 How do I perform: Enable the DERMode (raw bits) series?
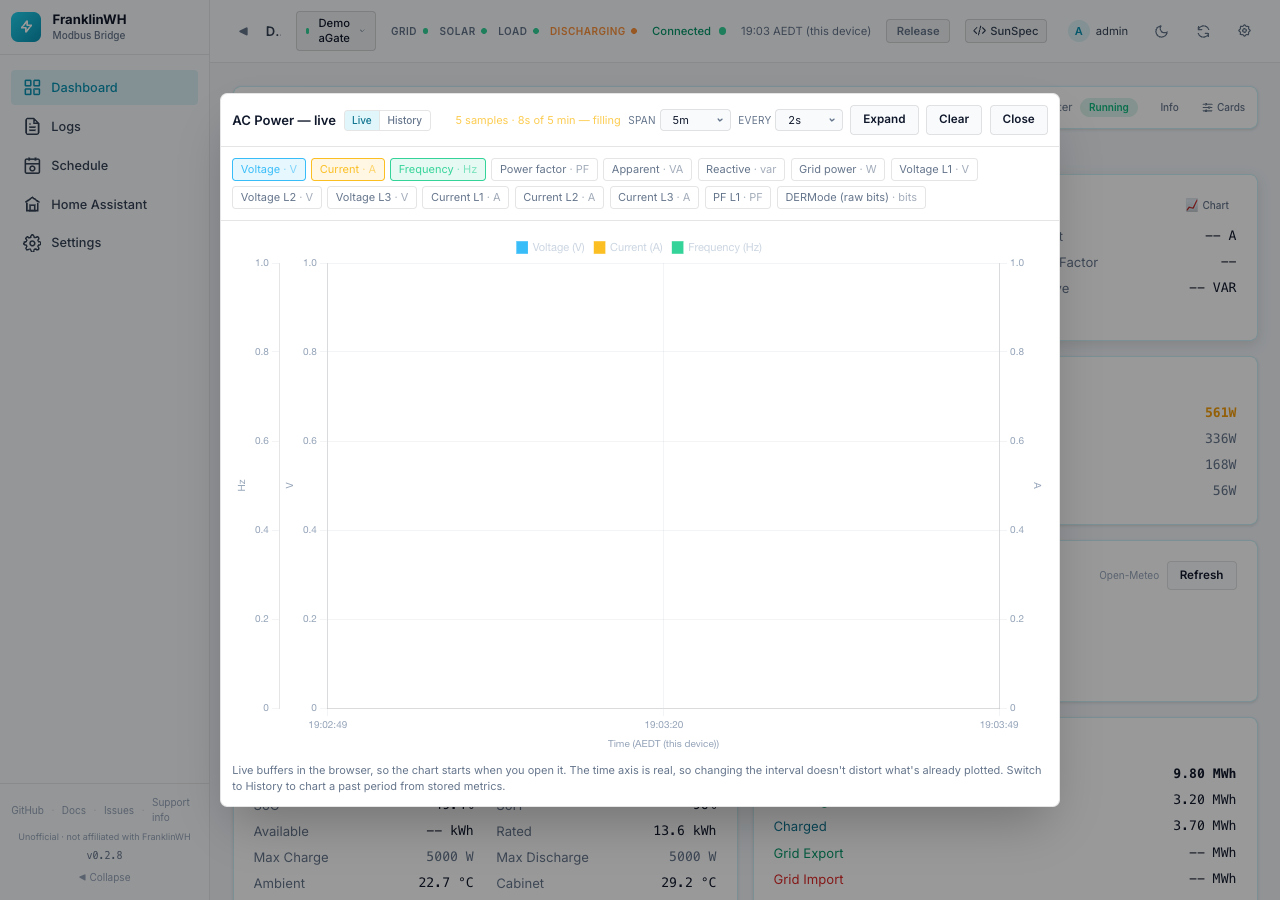pos(851,197)
